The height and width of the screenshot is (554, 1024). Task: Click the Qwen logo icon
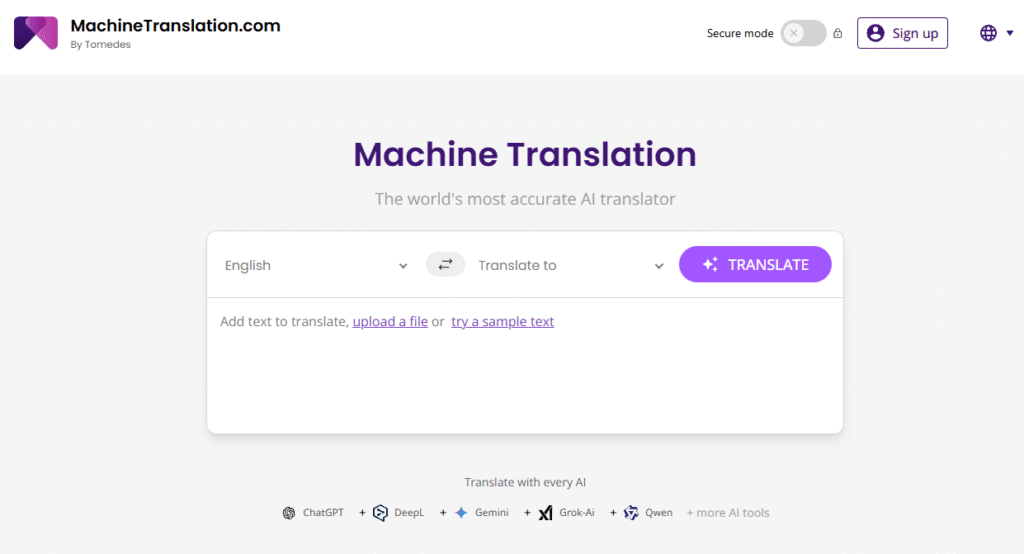click(x=631, y=513)
